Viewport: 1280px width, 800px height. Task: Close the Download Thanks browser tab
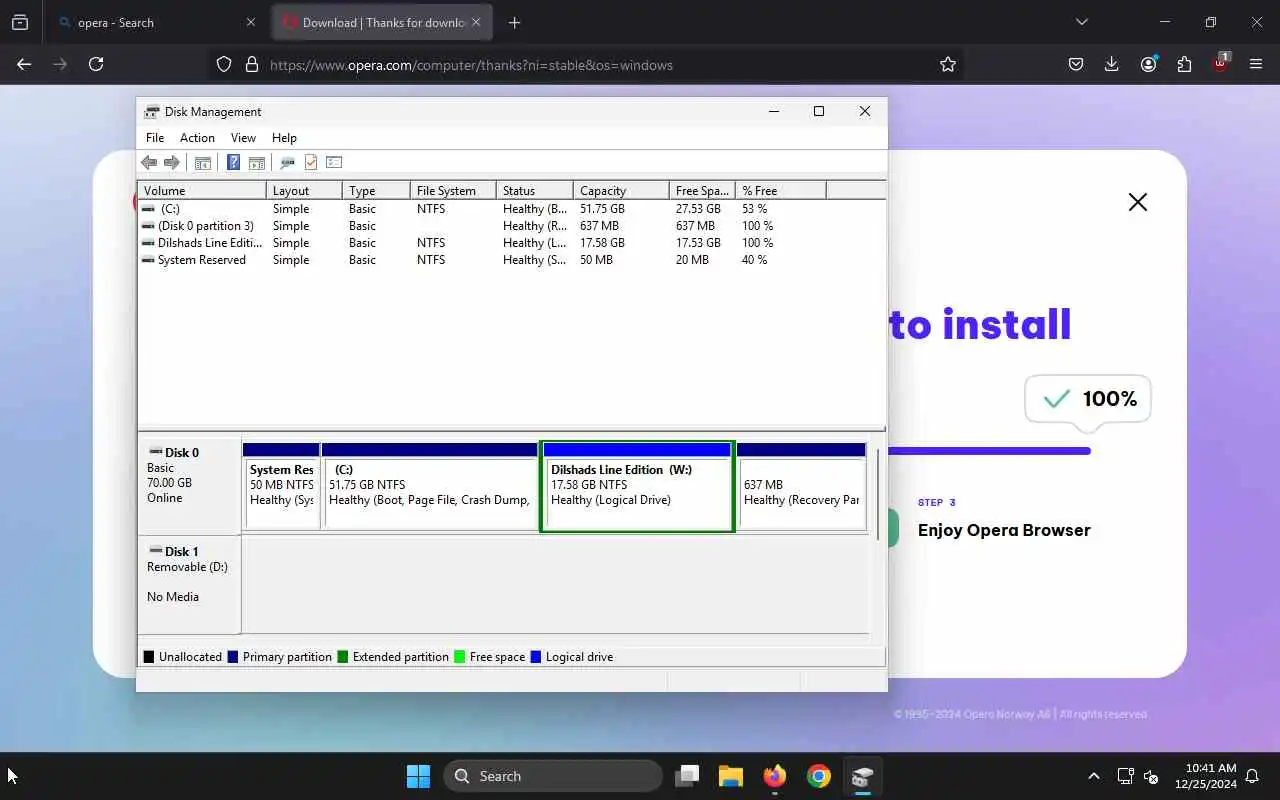coord(477,22)
